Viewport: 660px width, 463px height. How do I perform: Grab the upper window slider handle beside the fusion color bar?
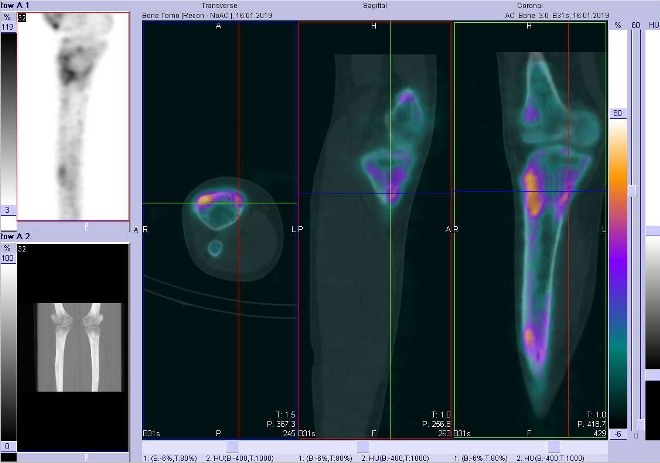tap(632, 190)
